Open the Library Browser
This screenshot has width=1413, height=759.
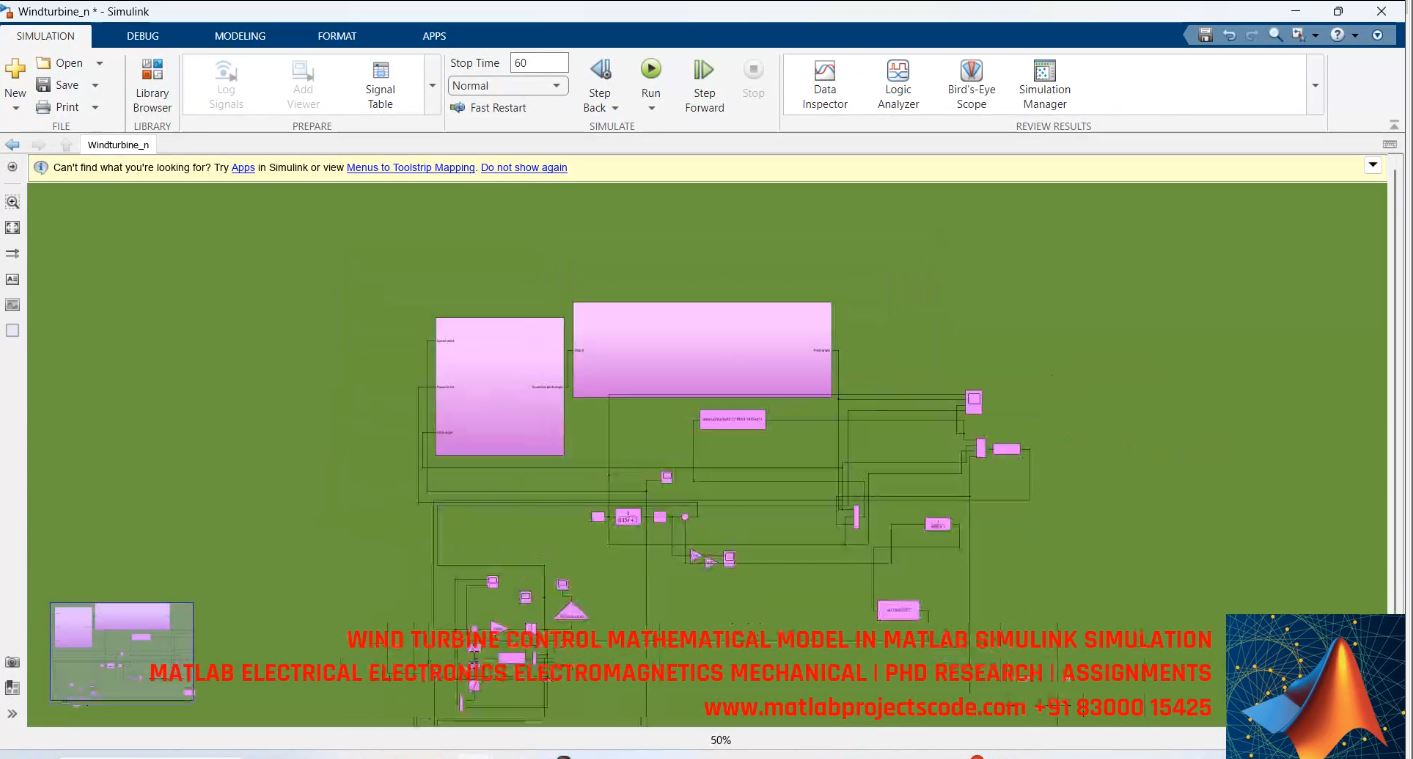[x=151, y=85]
